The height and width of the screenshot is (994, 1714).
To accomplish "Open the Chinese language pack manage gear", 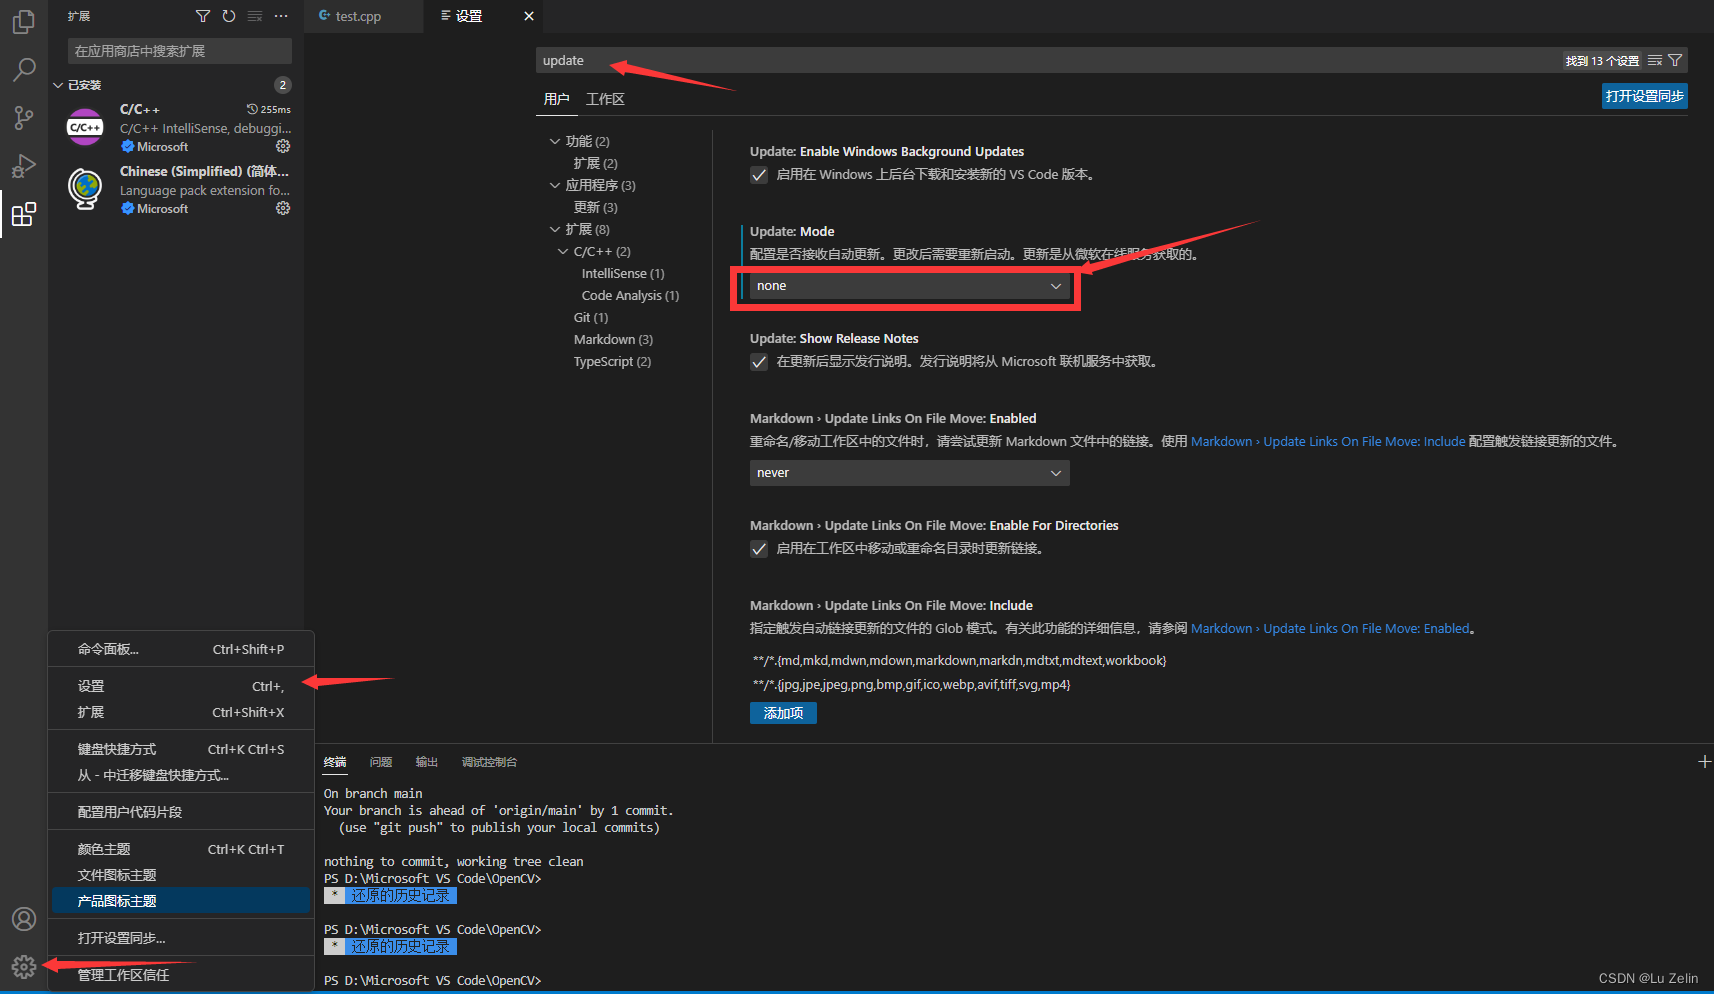I will click(283, 208).
